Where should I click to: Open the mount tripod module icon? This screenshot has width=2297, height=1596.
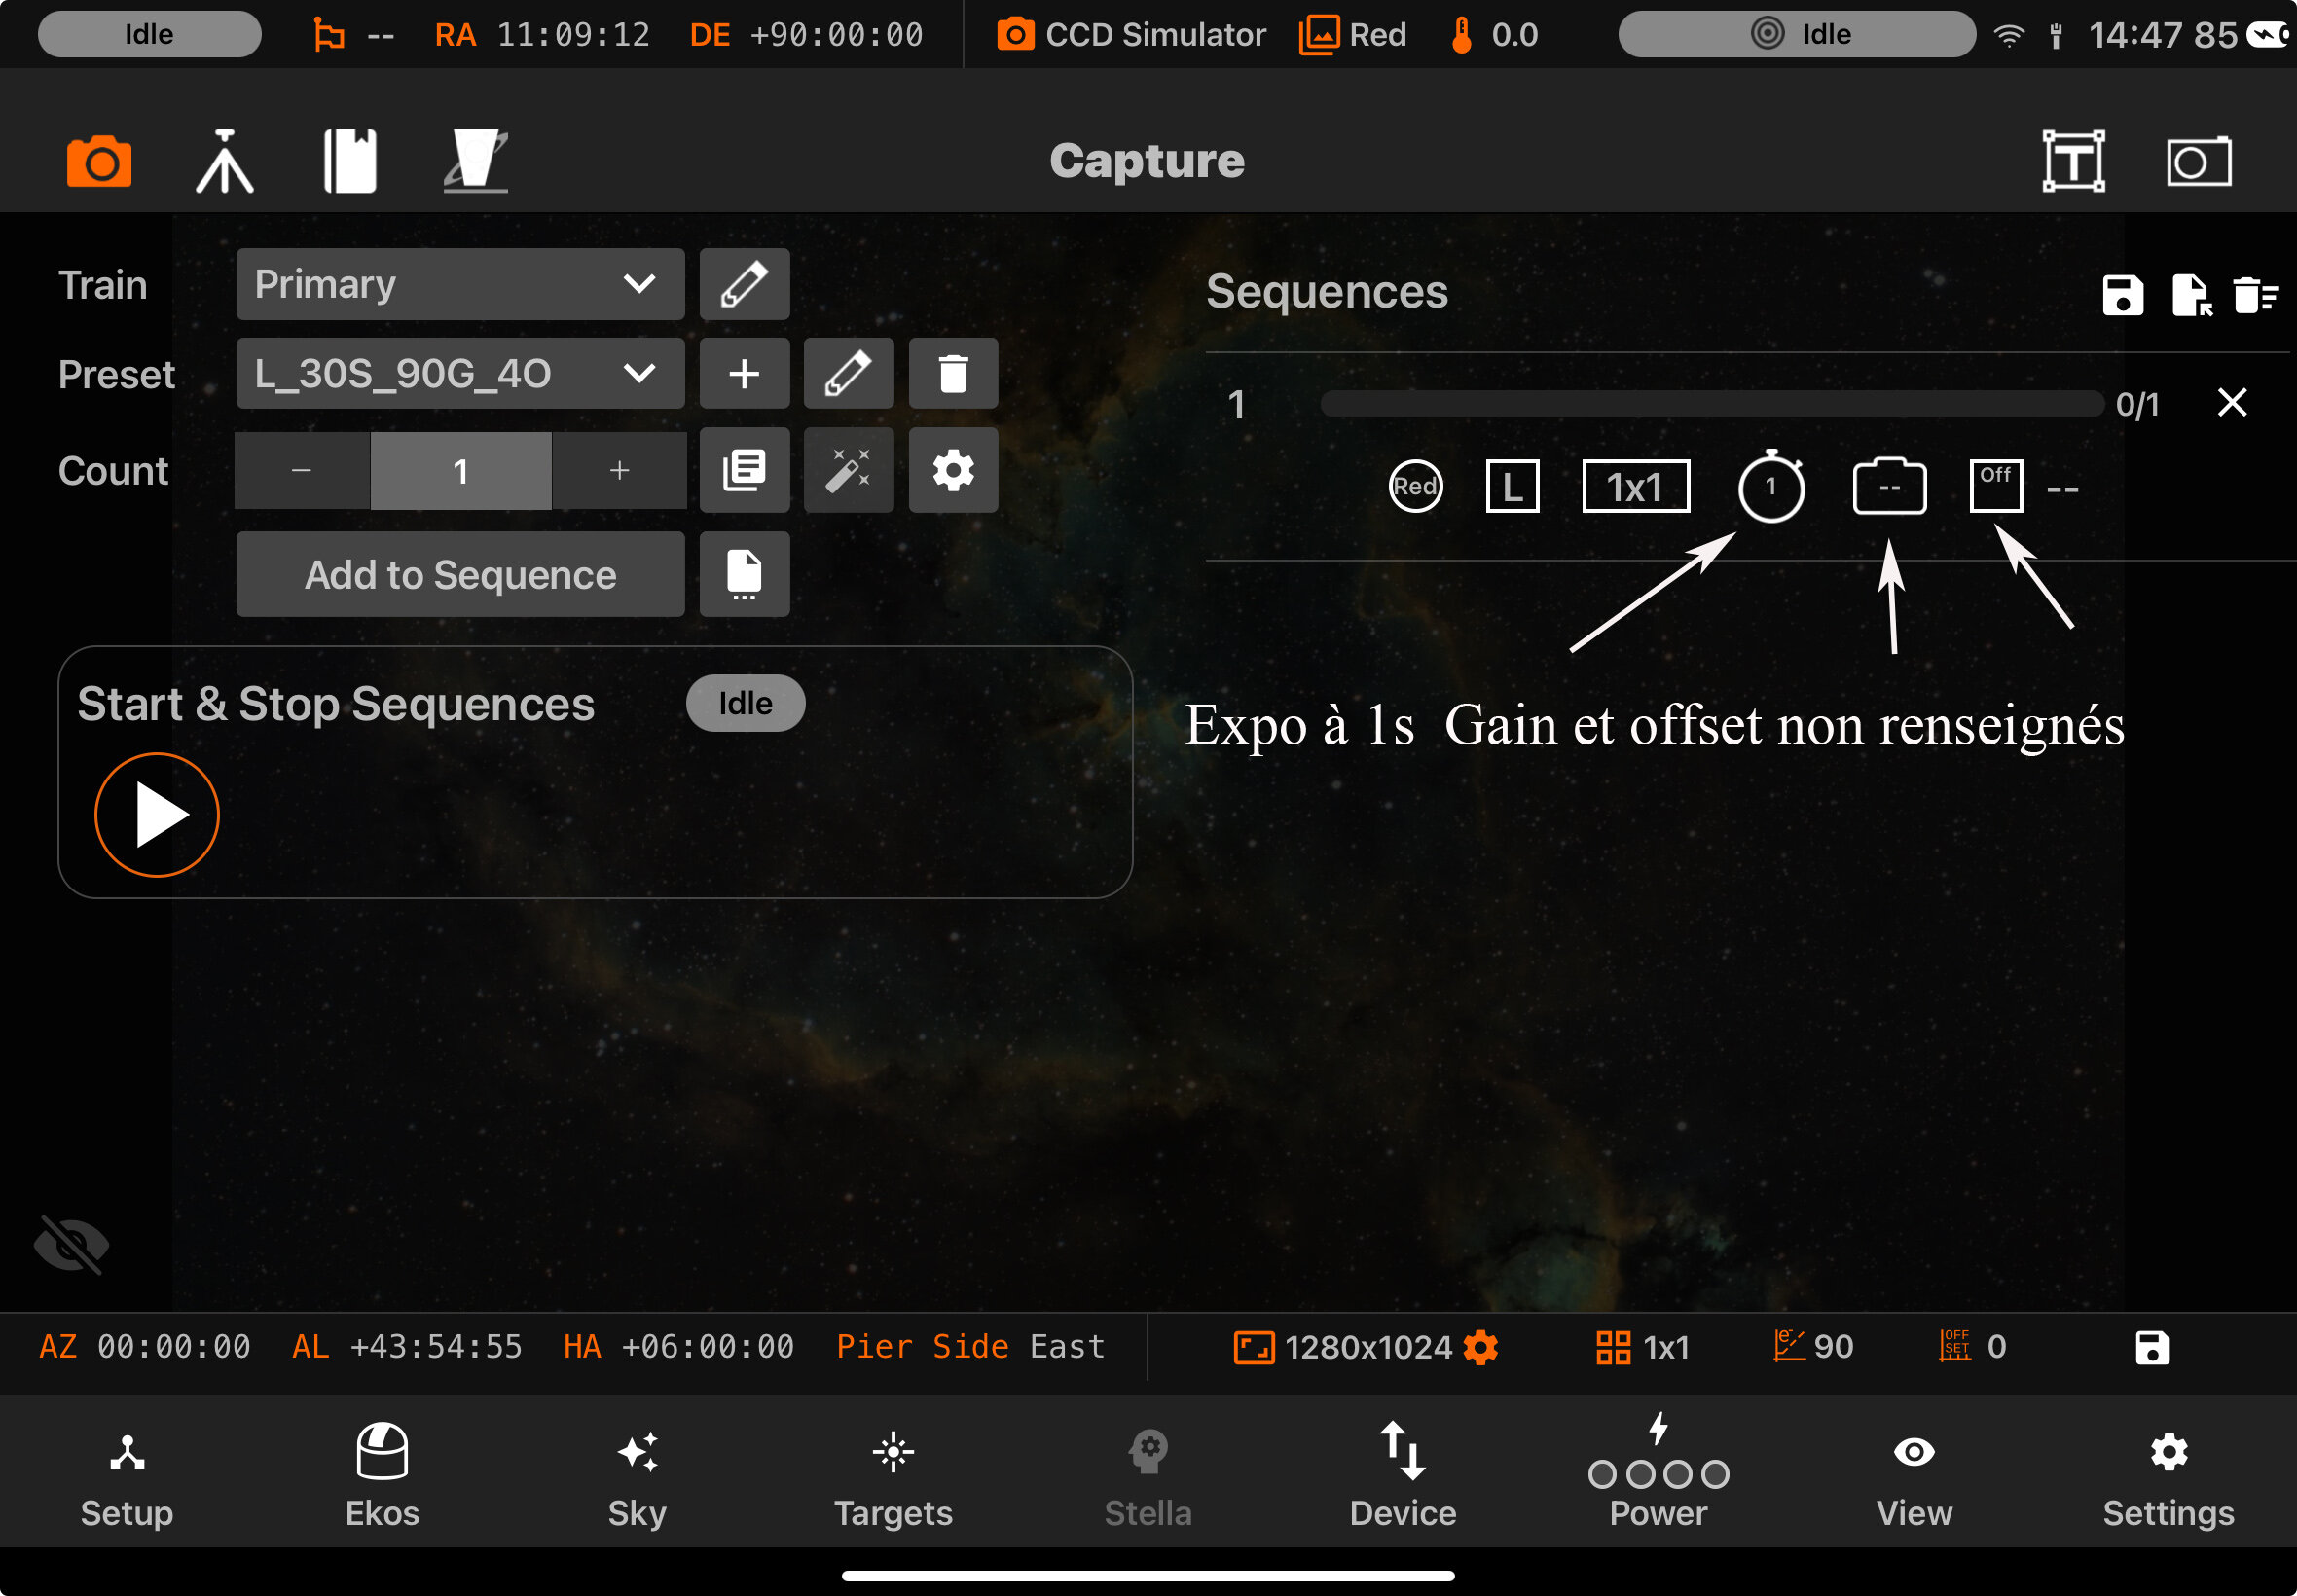click(224, 161)
